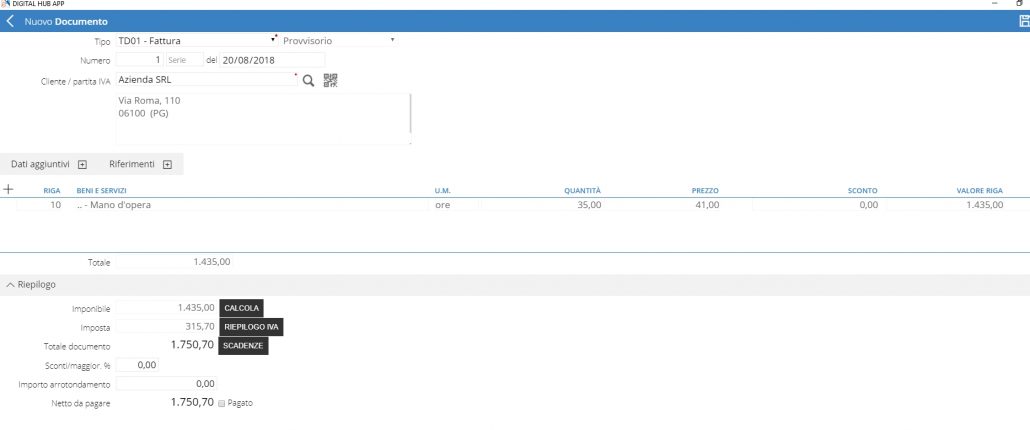Click price cell 41,00

pos(663,205)
